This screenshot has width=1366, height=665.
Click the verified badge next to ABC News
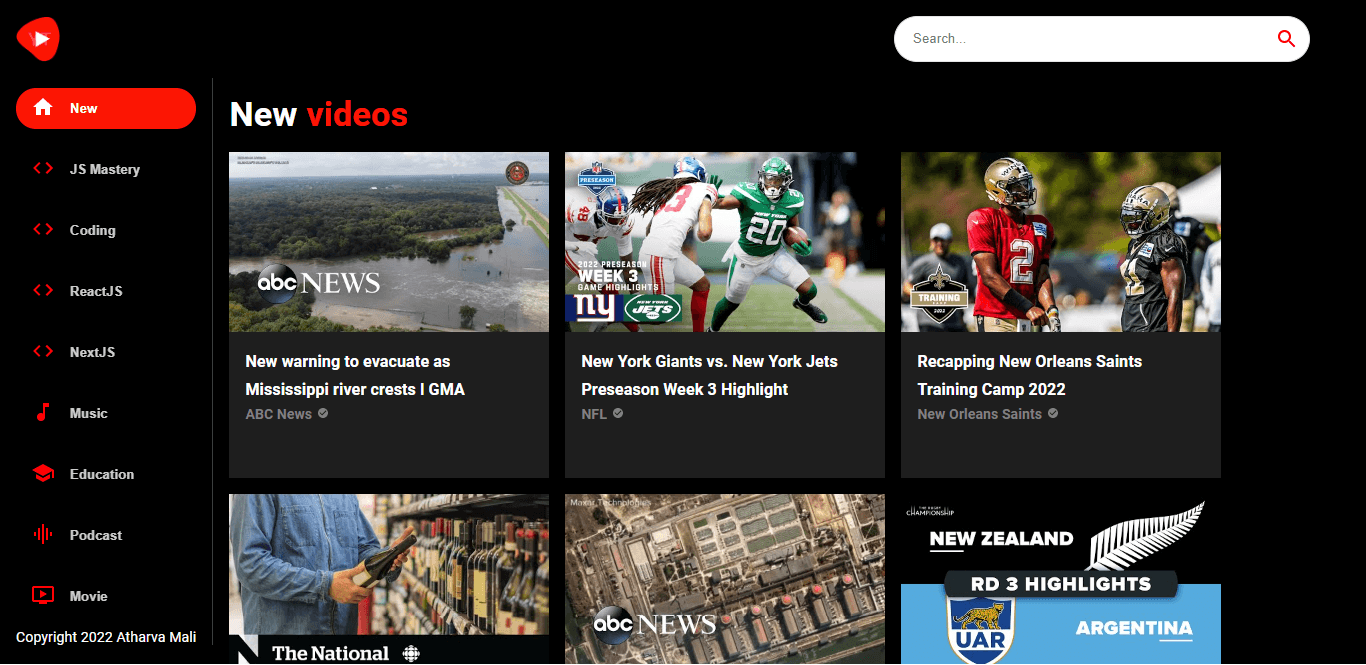323,413
